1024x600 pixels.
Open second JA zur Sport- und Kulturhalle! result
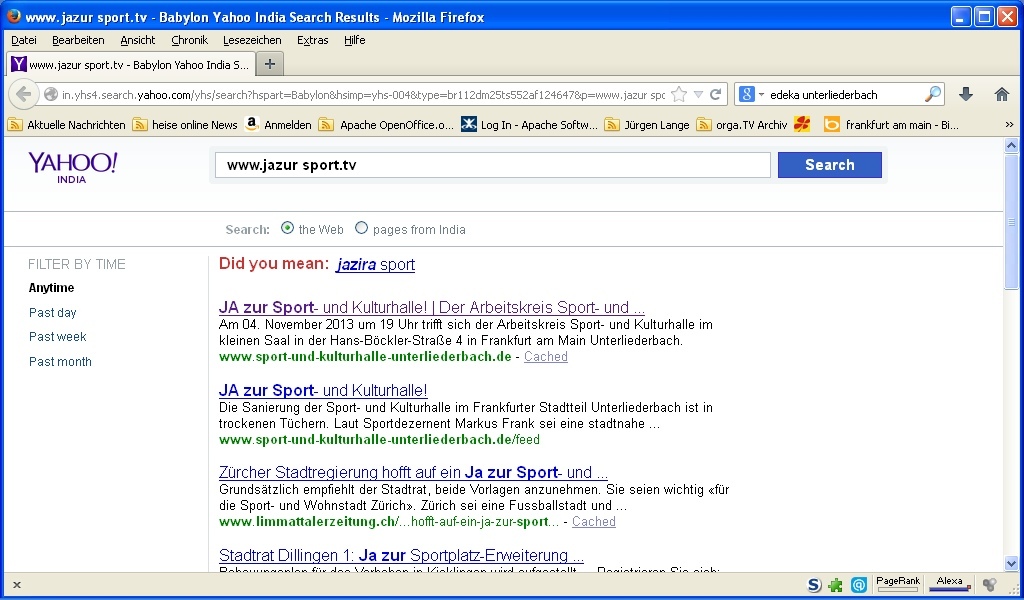coord(323,390)
